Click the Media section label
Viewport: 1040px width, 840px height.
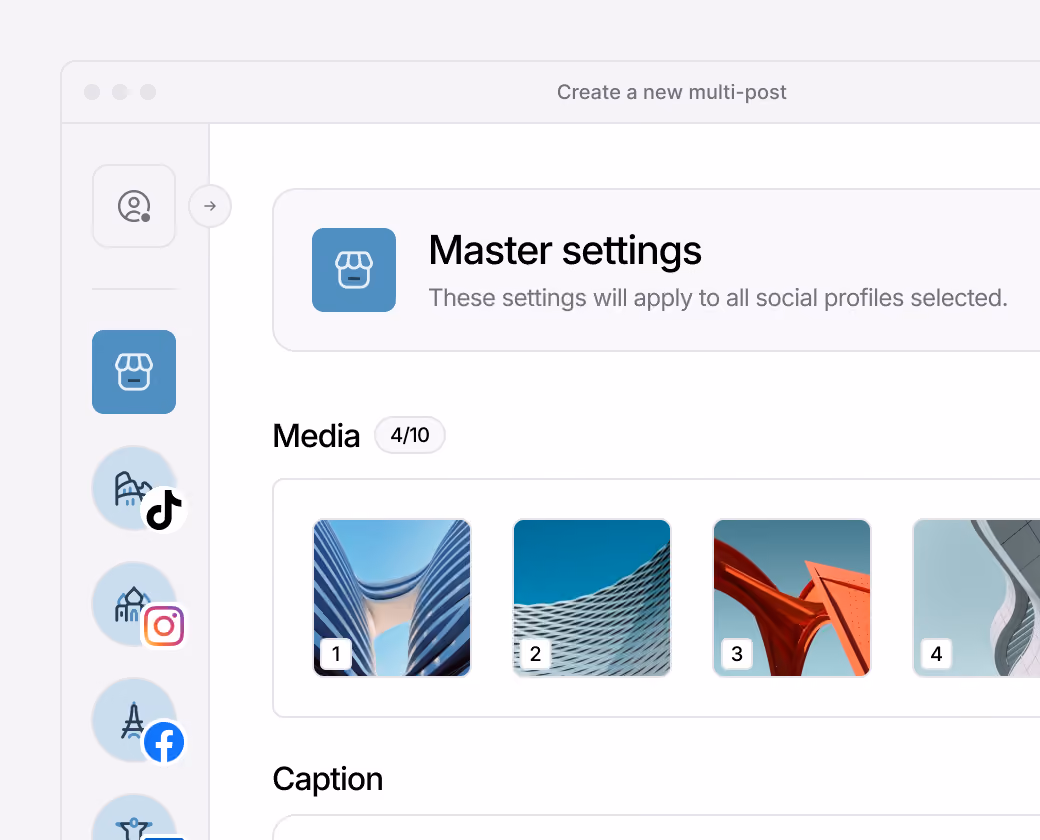[316, 436]
